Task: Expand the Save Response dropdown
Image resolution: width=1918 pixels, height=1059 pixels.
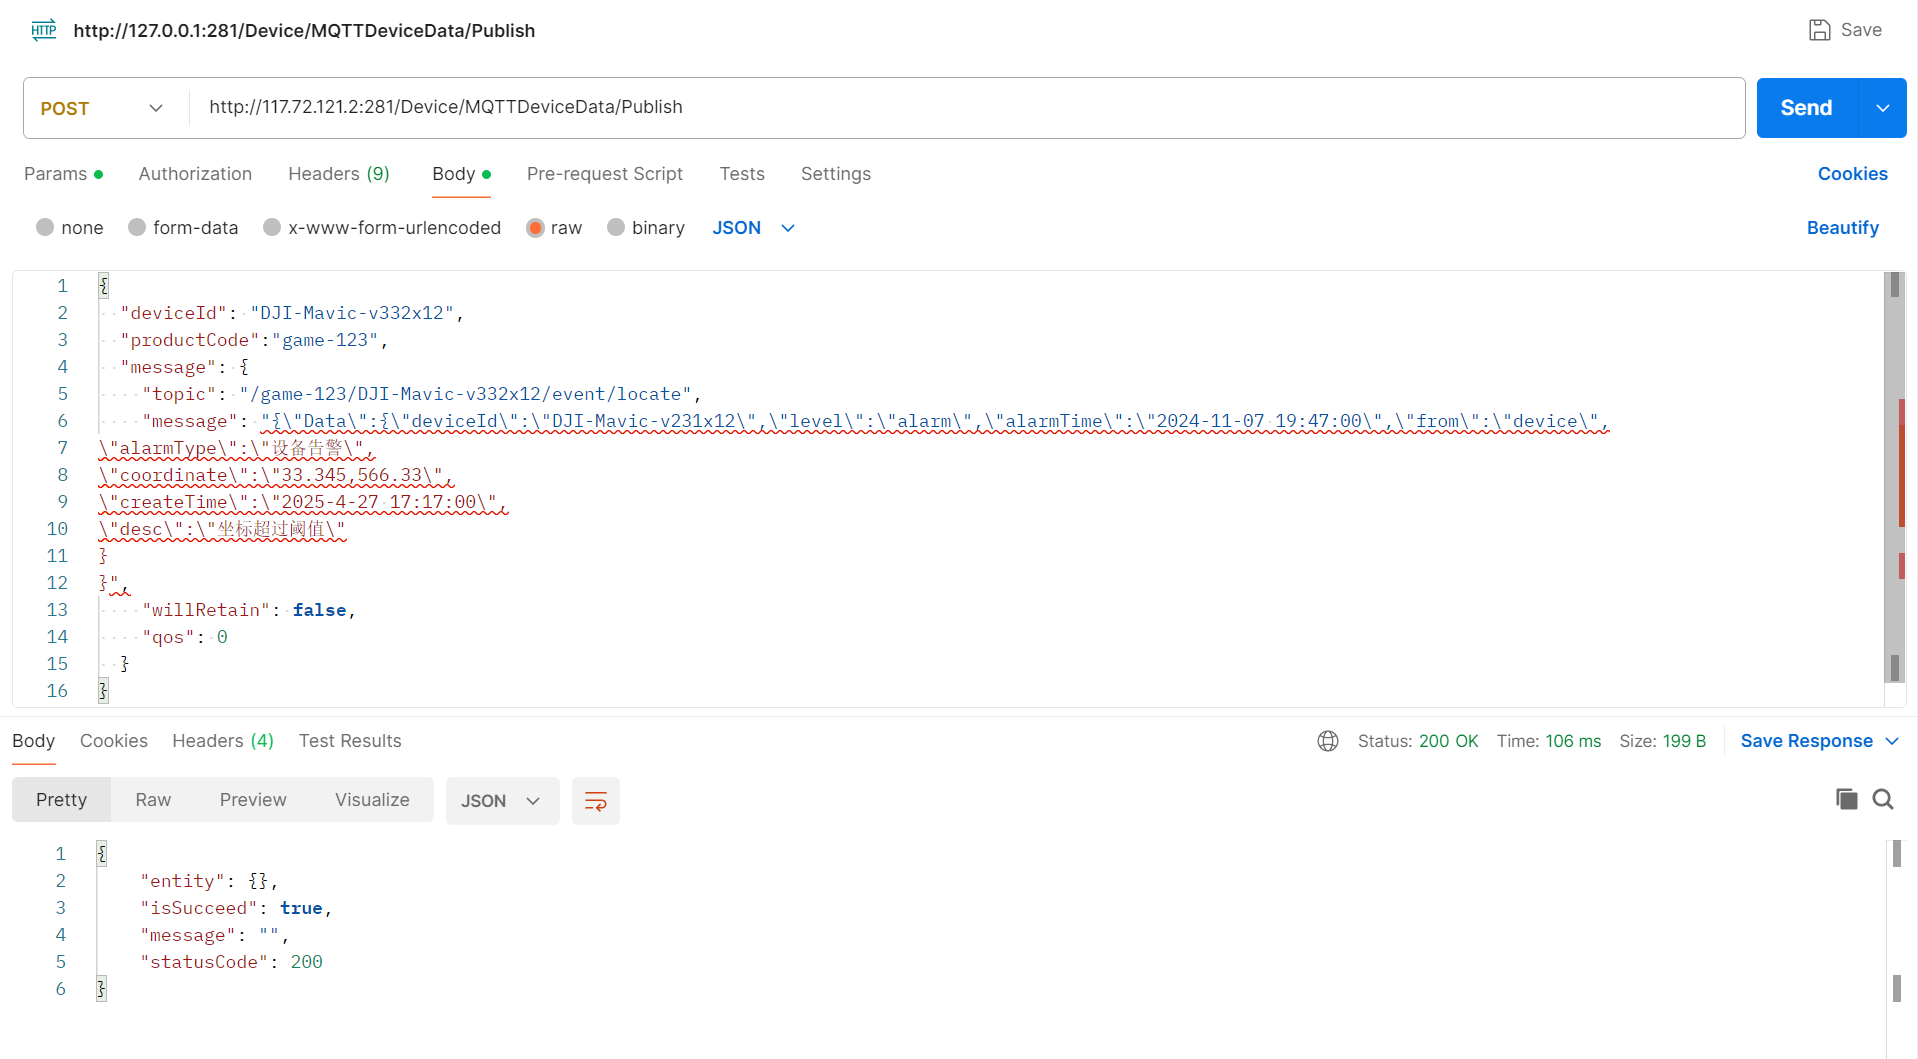Action: (x=1891, y=741)
